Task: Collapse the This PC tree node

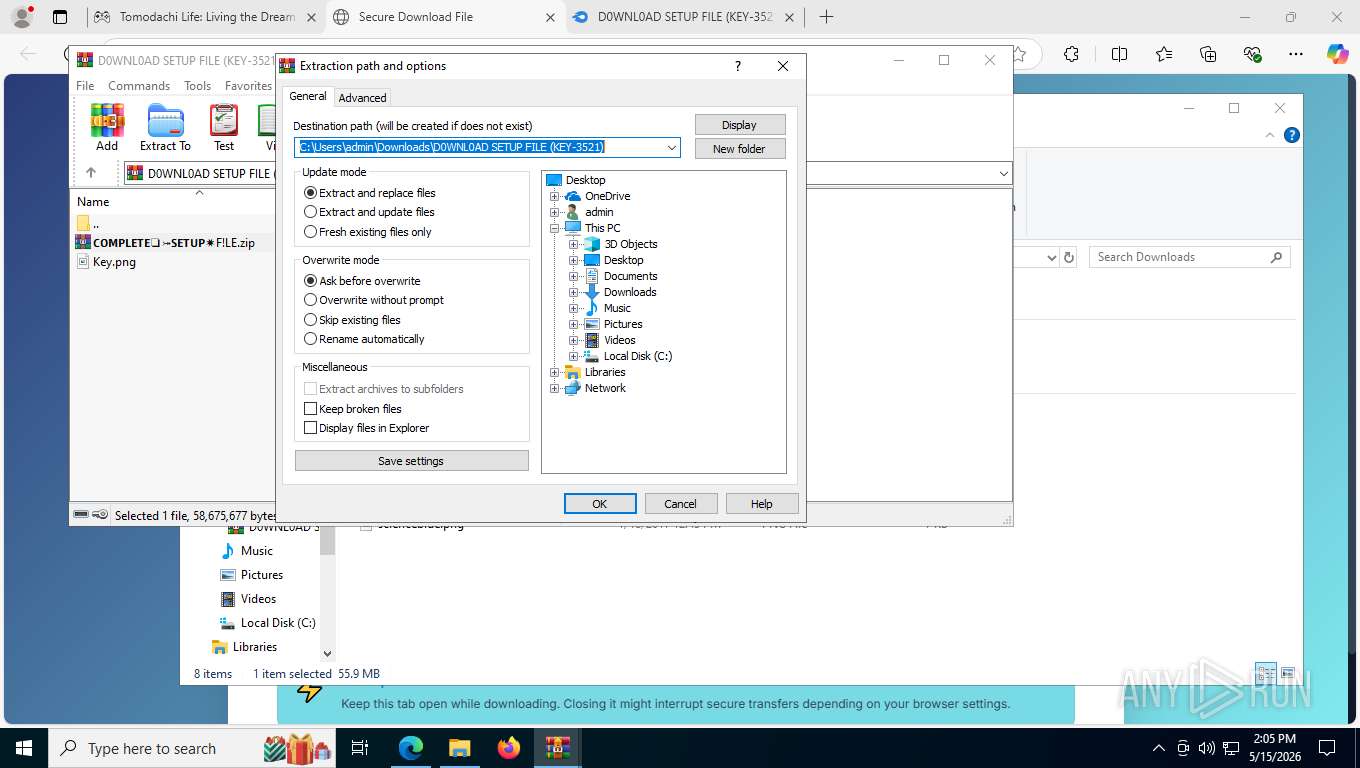Action: 554,228
